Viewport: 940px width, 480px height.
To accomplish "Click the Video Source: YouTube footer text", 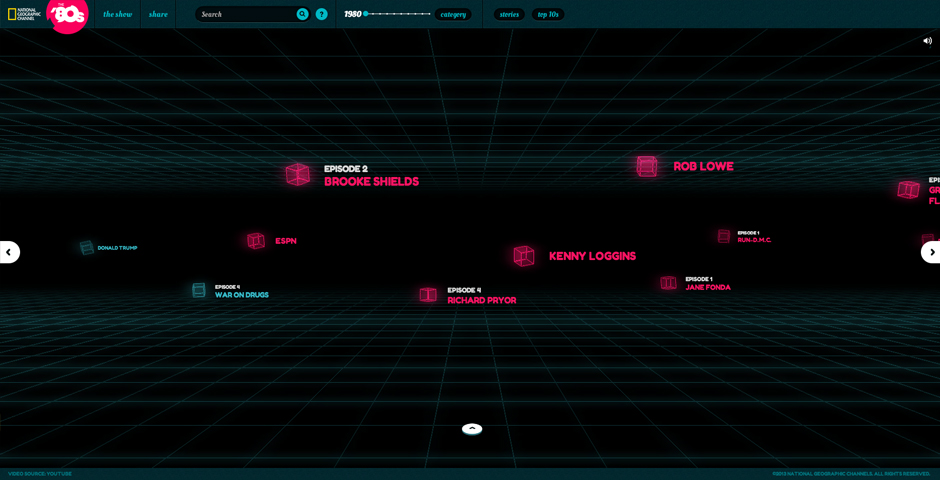I will (x=40, y=474).
